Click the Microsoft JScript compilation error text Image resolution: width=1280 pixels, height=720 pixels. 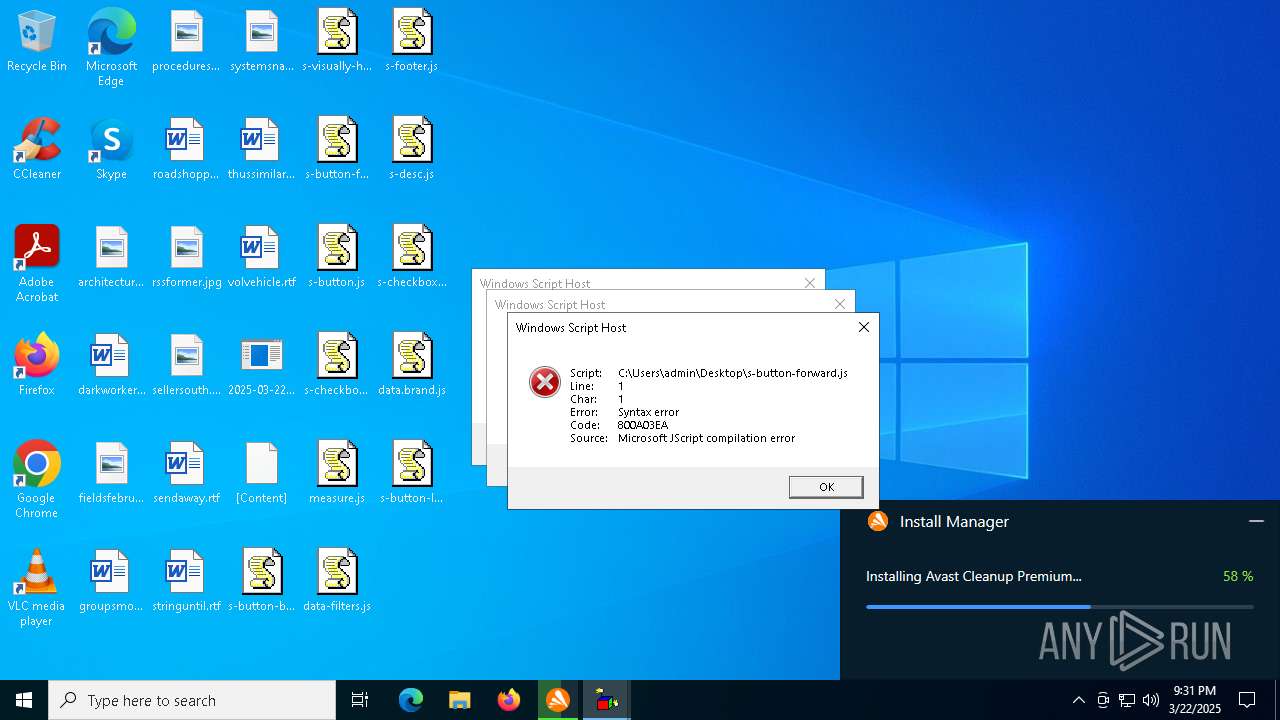[x=707, y=438]
